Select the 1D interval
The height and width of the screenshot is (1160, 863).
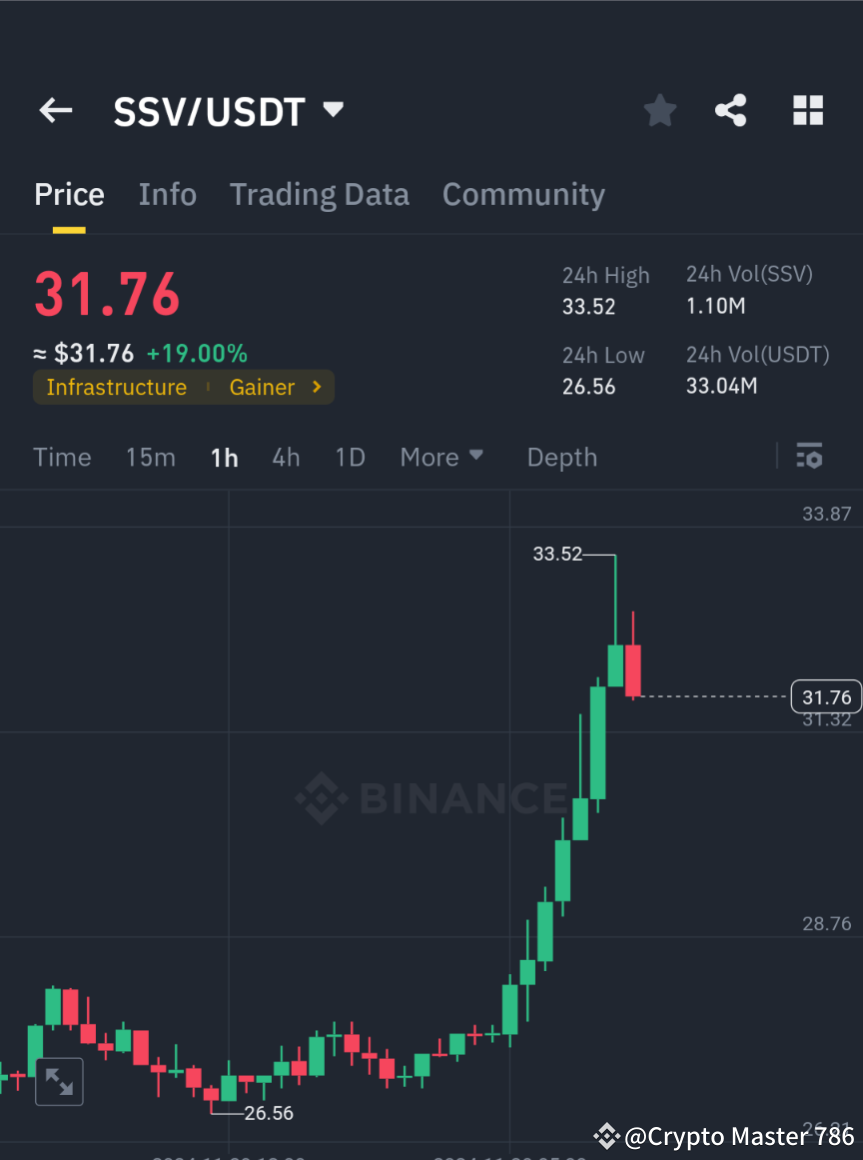(350, 457)
